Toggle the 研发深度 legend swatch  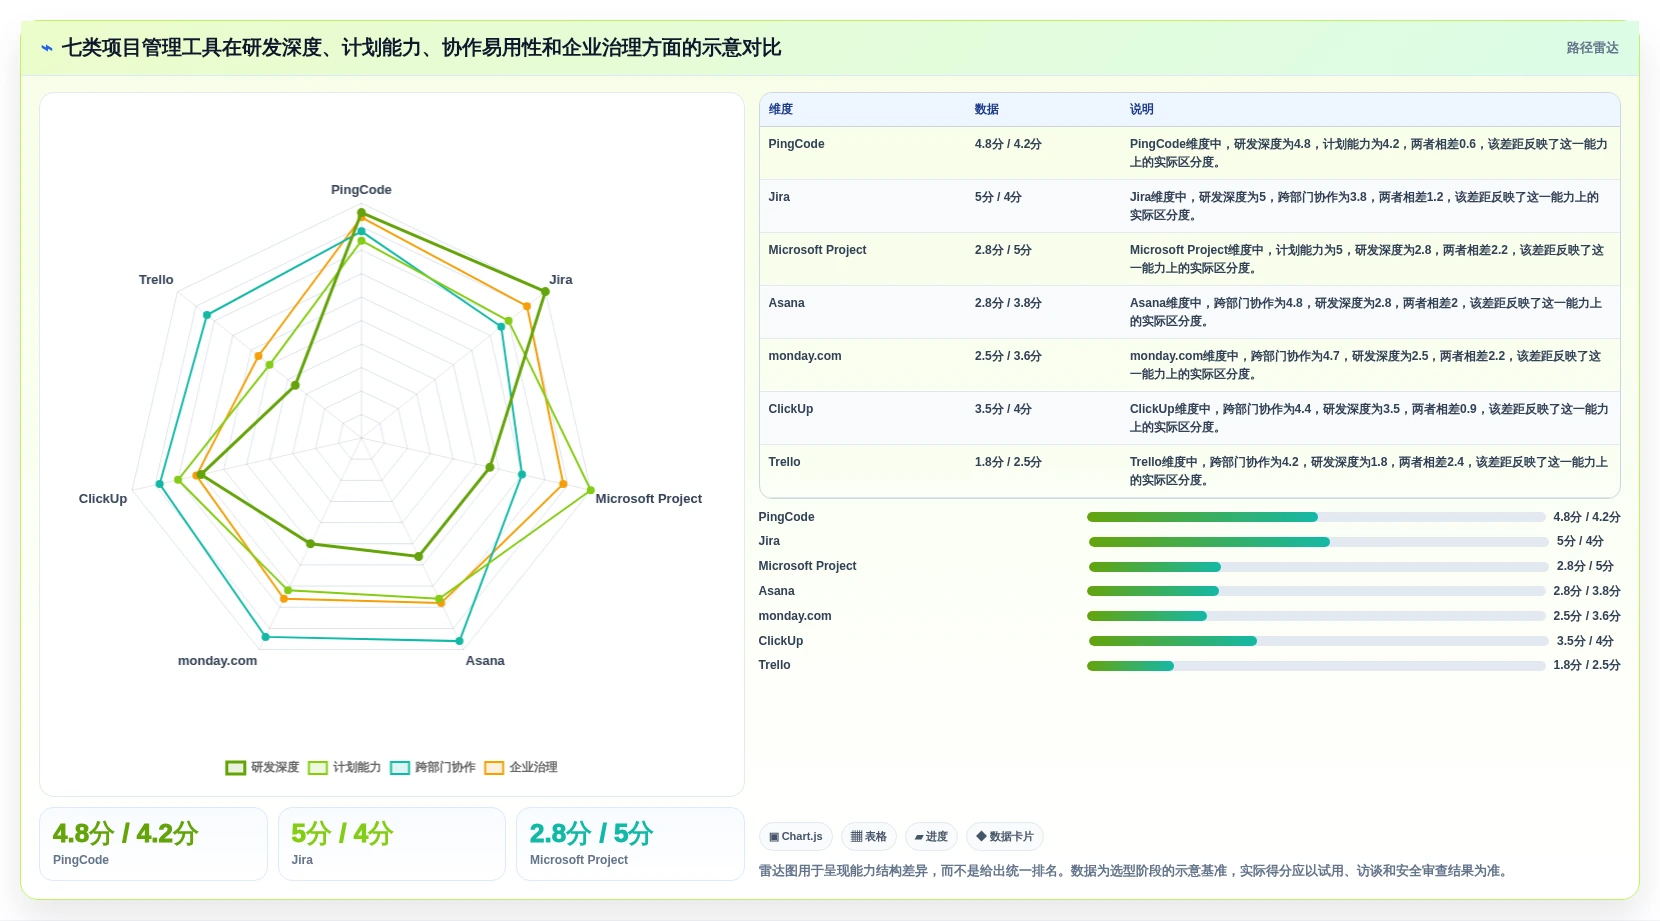236,768
